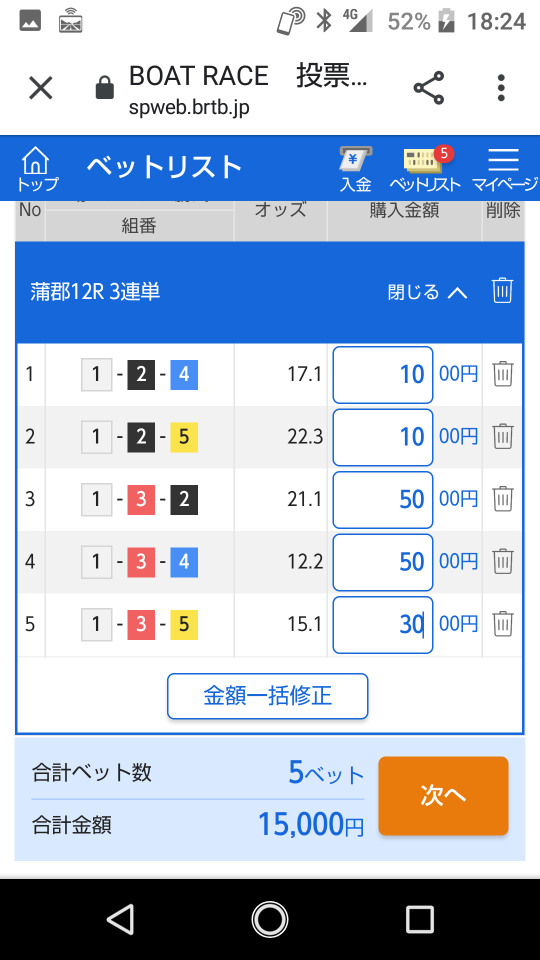The height and width of the screenshot is (960, 540).
Task: Focus amount field for bet 1-3-5
Action: (x=383, y=624)
